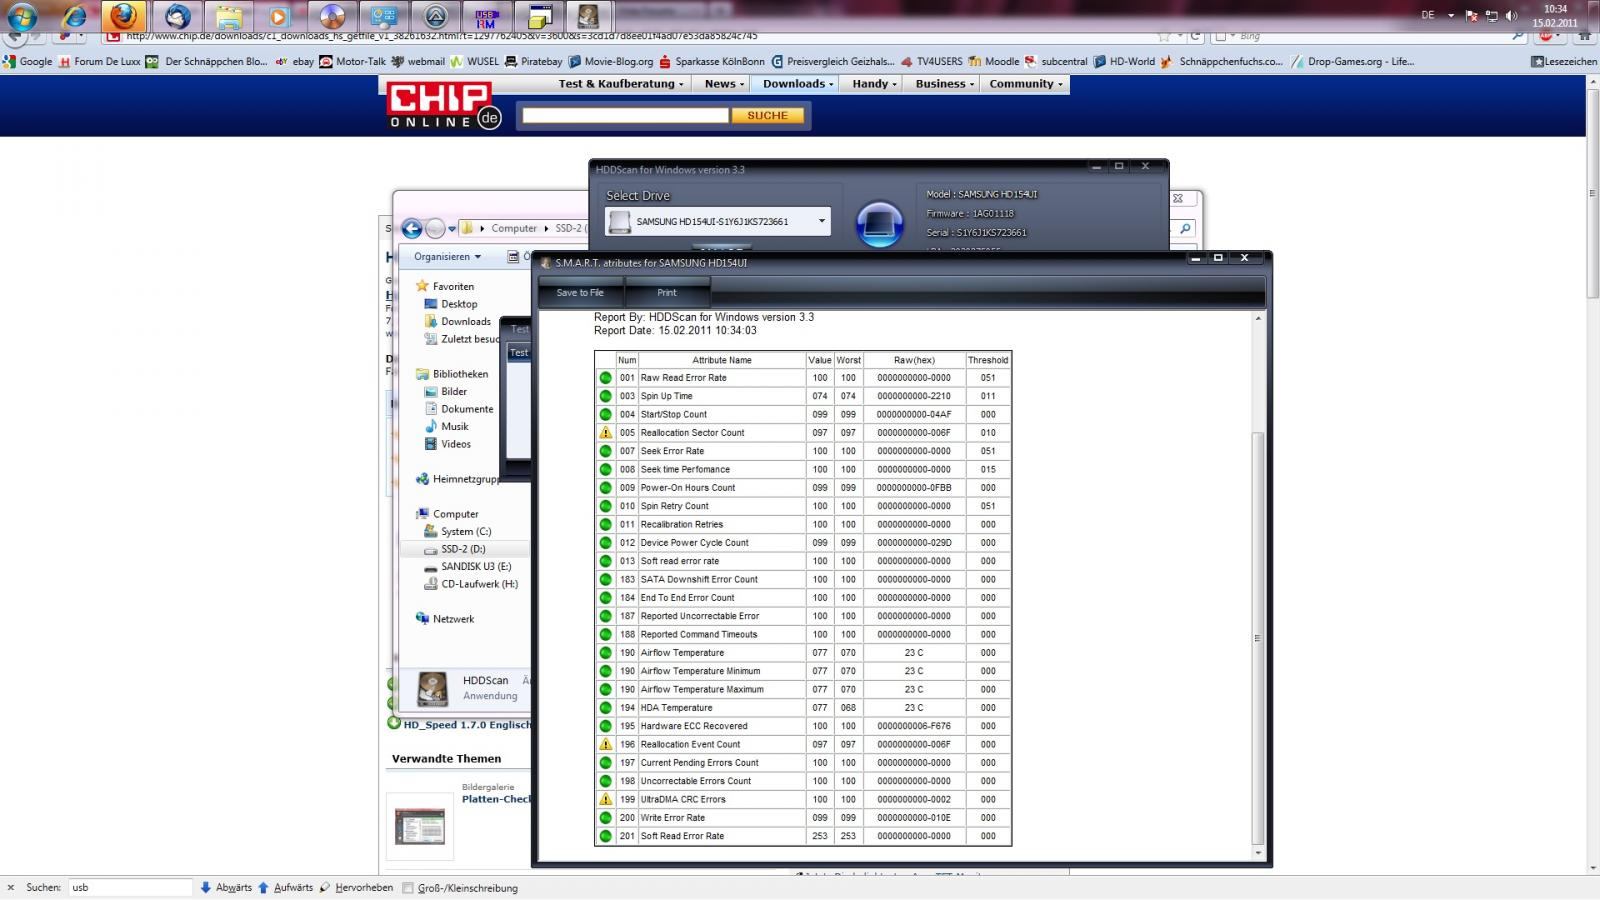Click Save to File in SMART window

tap(580, 293)
